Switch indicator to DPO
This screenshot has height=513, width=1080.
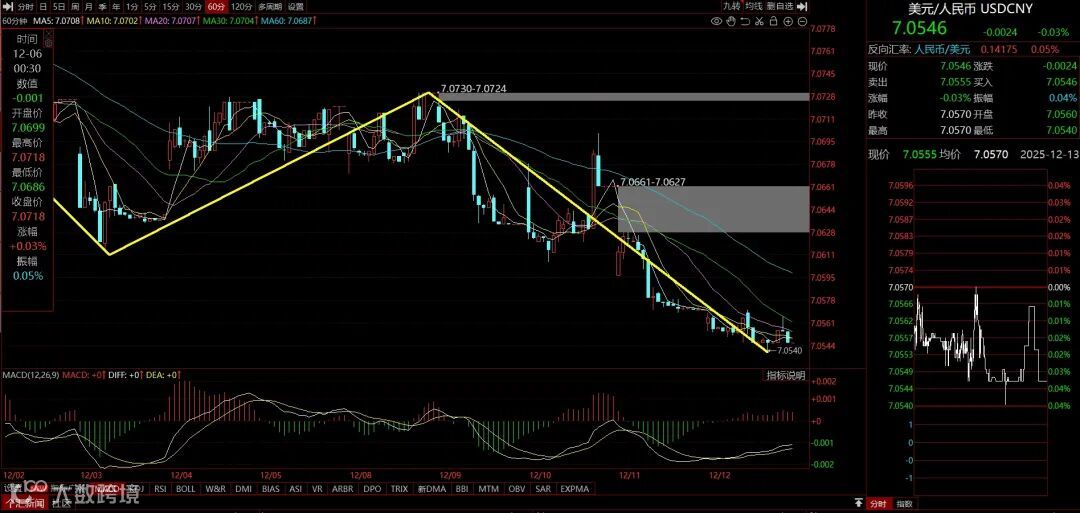click(372, 489)
